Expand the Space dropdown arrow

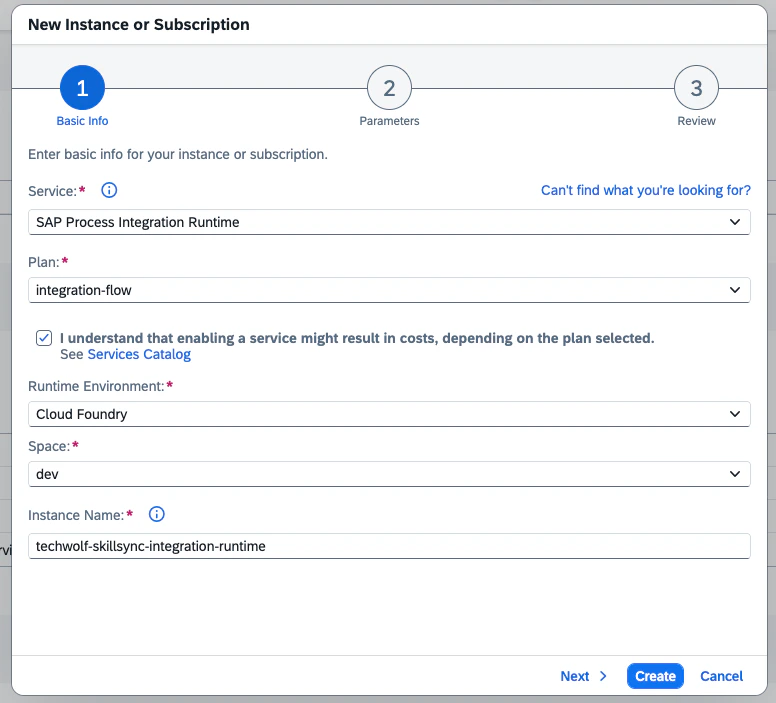[735, 474]
